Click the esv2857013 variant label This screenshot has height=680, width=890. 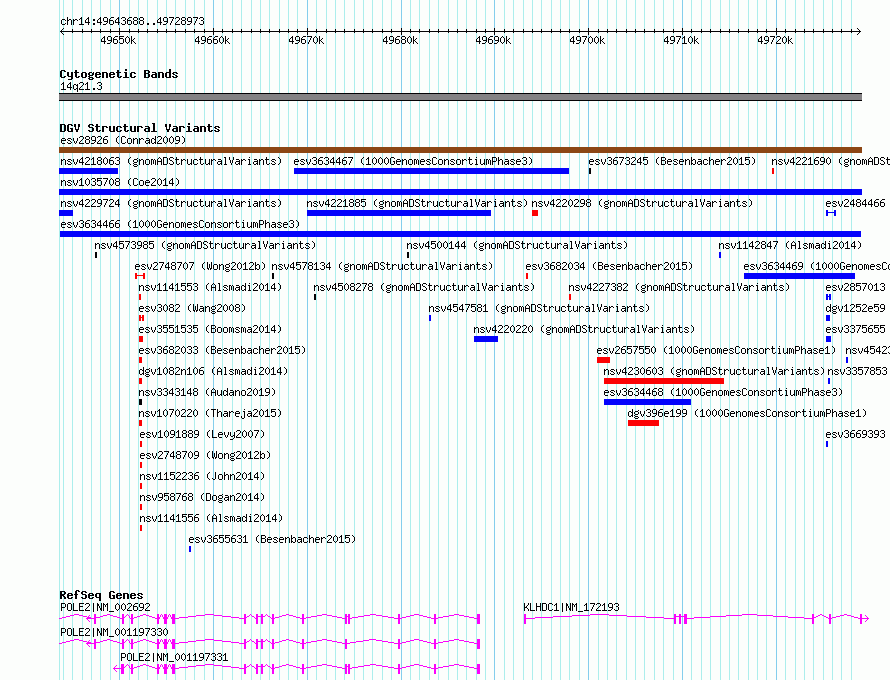(855, 287)
